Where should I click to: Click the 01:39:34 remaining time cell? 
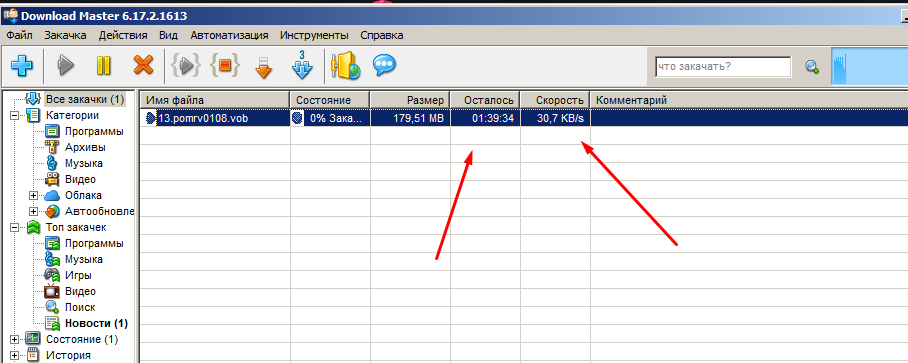click(x=485, y=118)
